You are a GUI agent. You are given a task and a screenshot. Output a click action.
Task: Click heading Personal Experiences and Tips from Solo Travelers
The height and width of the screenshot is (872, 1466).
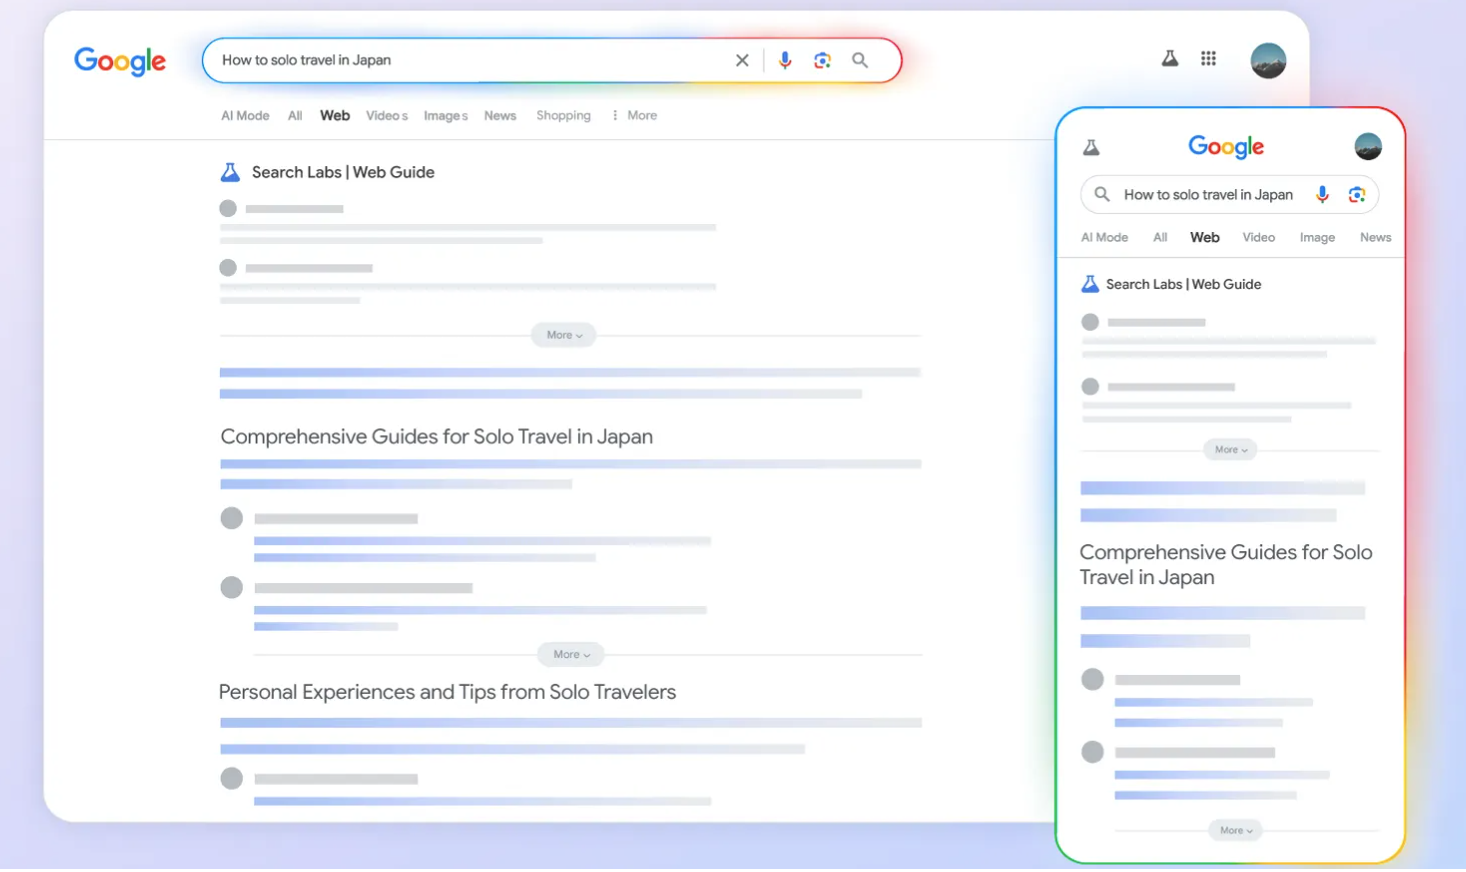click(x=447, y=692)
